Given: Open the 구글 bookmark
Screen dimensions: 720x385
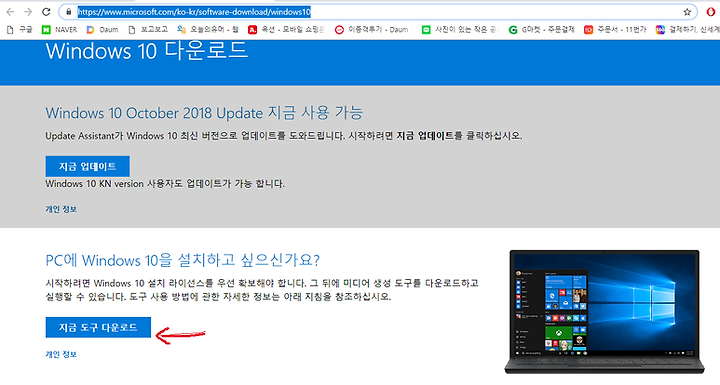Looking at the screenshot, I should point(19,29).
